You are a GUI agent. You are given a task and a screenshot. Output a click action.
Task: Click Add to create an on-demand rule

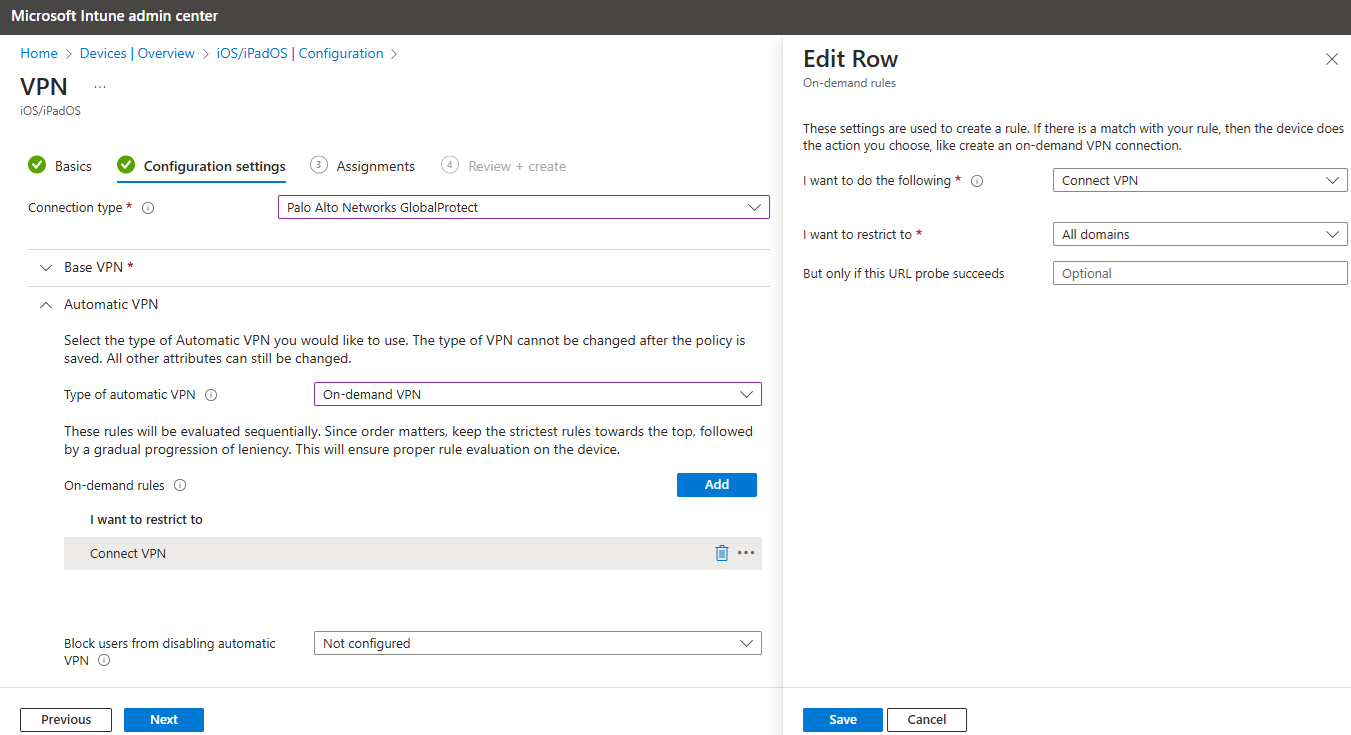(x=716, y=484)
